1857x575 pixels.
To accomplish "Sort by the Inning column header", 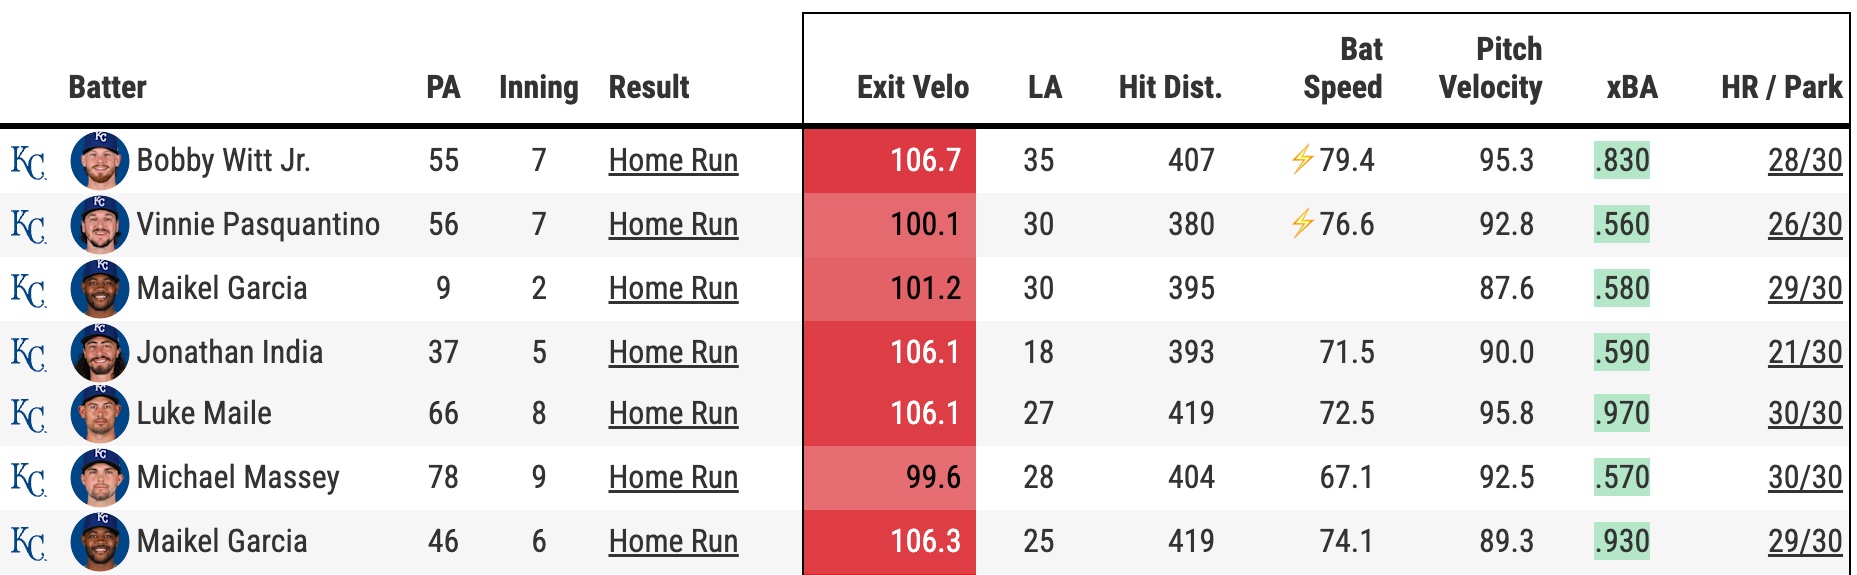I will pyautogui.click(x=538, y=87).
